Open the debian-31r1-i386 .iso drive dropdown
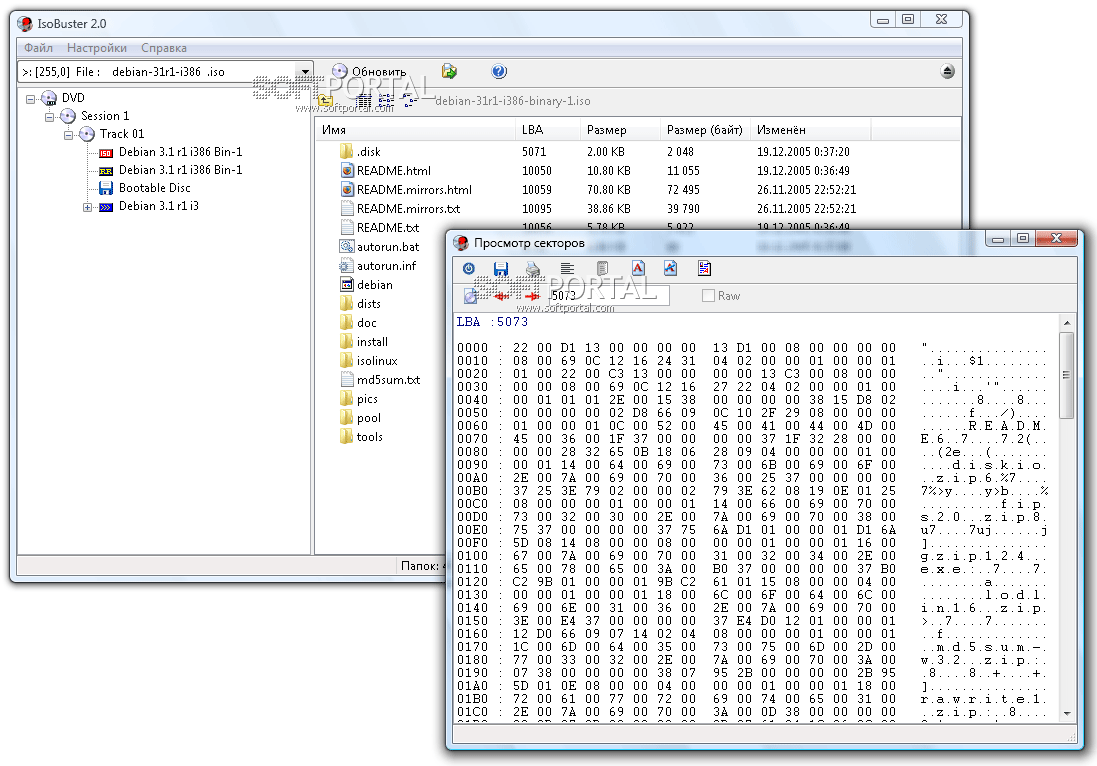1097x766 pixels. (305, 72)
